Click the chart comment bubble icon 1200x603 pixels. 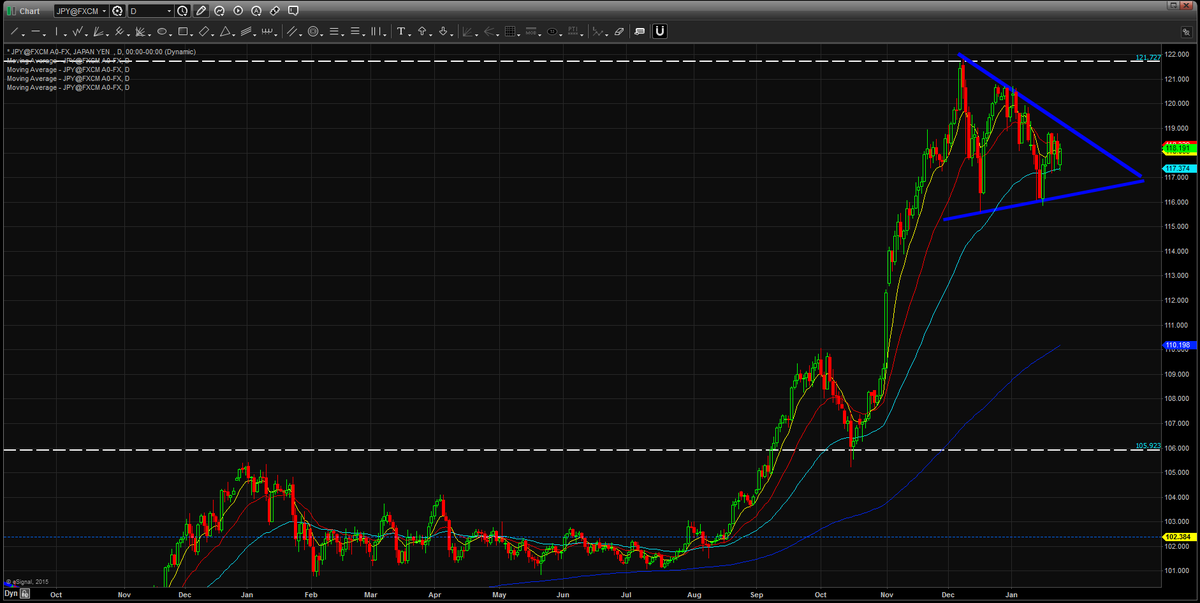click(292, 11)
